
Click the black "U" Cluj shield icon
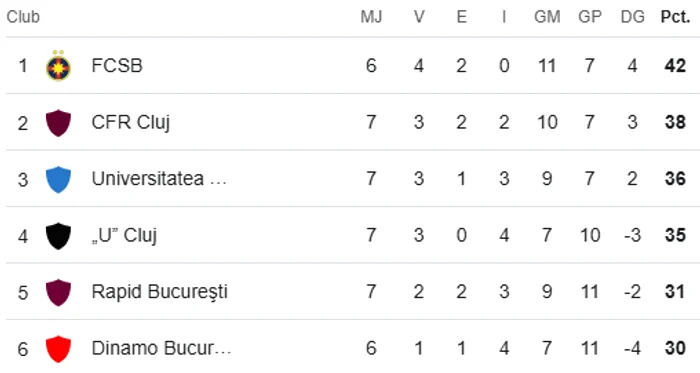pyautogui.click(x=58, y=236)
